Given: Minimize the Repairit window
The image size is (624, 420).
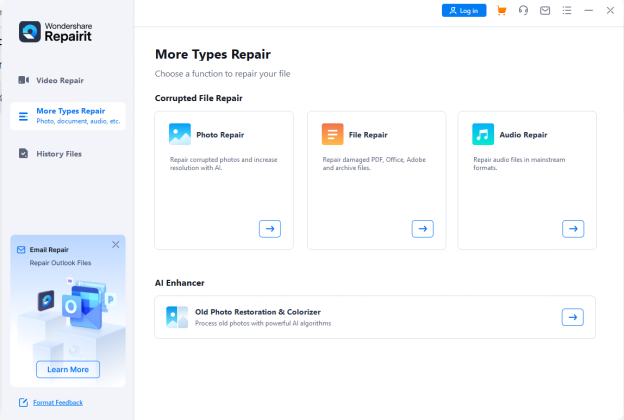Looking at the screenshot, I should tap(589, 10).
